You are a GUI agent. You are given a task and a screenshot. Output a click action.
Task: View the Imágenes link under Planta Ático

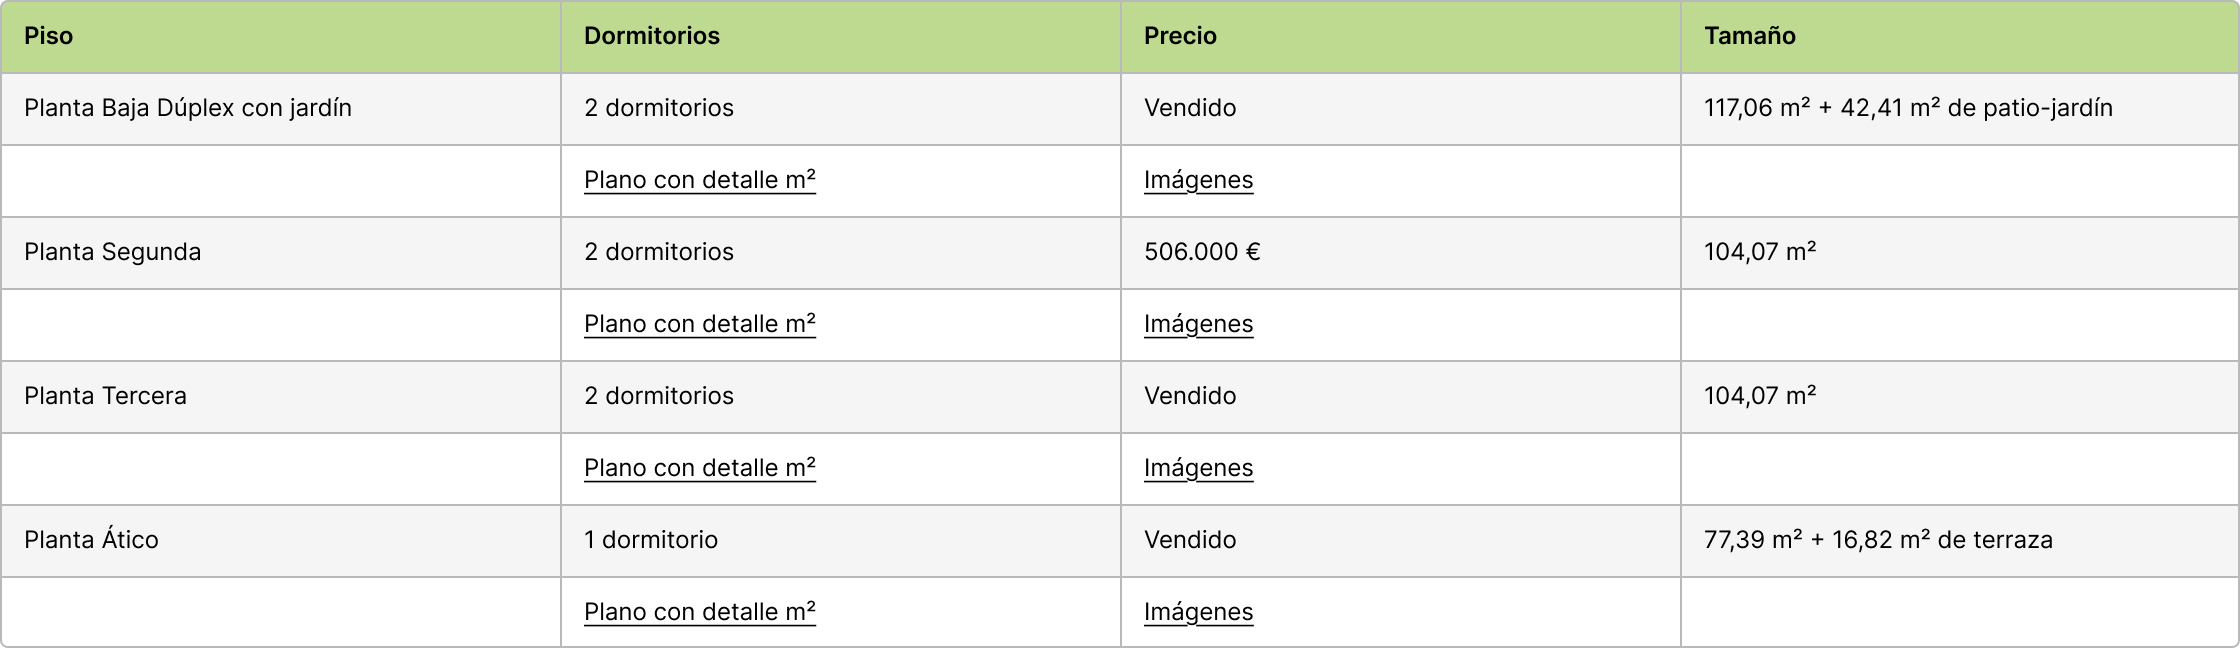point(1198,612)
